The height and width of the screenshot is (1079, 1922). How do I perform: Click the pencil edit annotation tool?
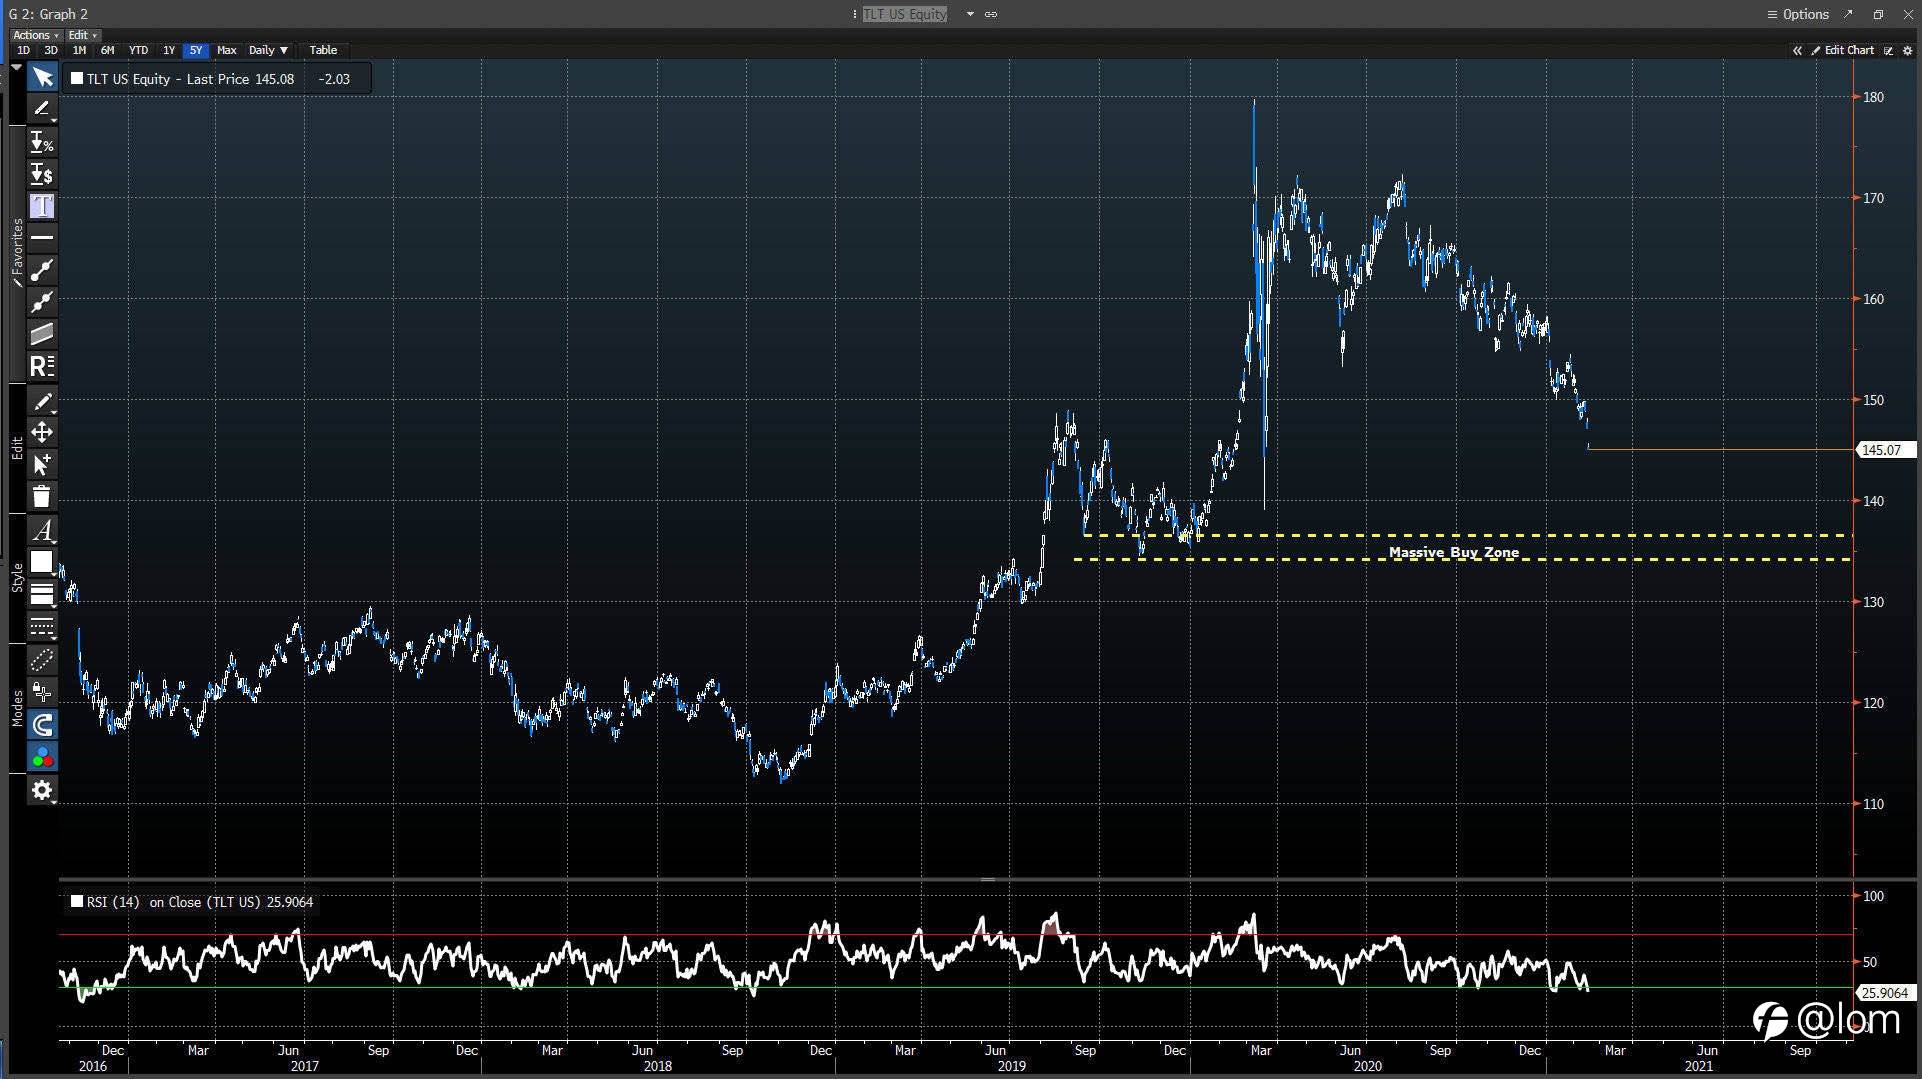[x=42, y=401]
